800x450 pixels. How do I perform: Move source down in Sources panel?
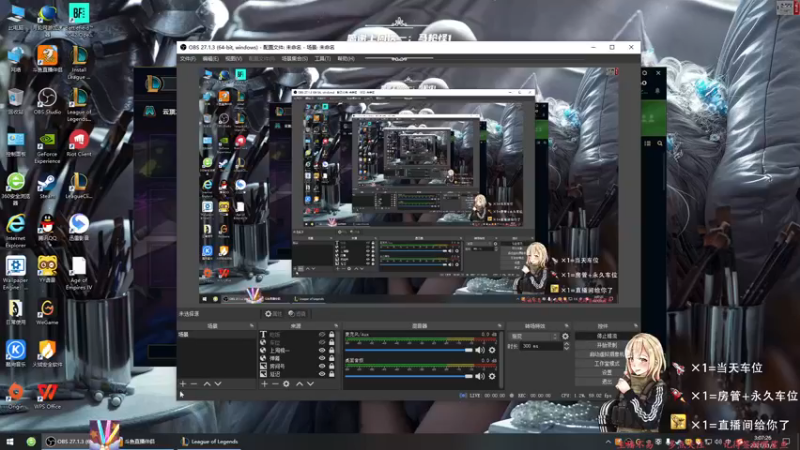[310, 384]
